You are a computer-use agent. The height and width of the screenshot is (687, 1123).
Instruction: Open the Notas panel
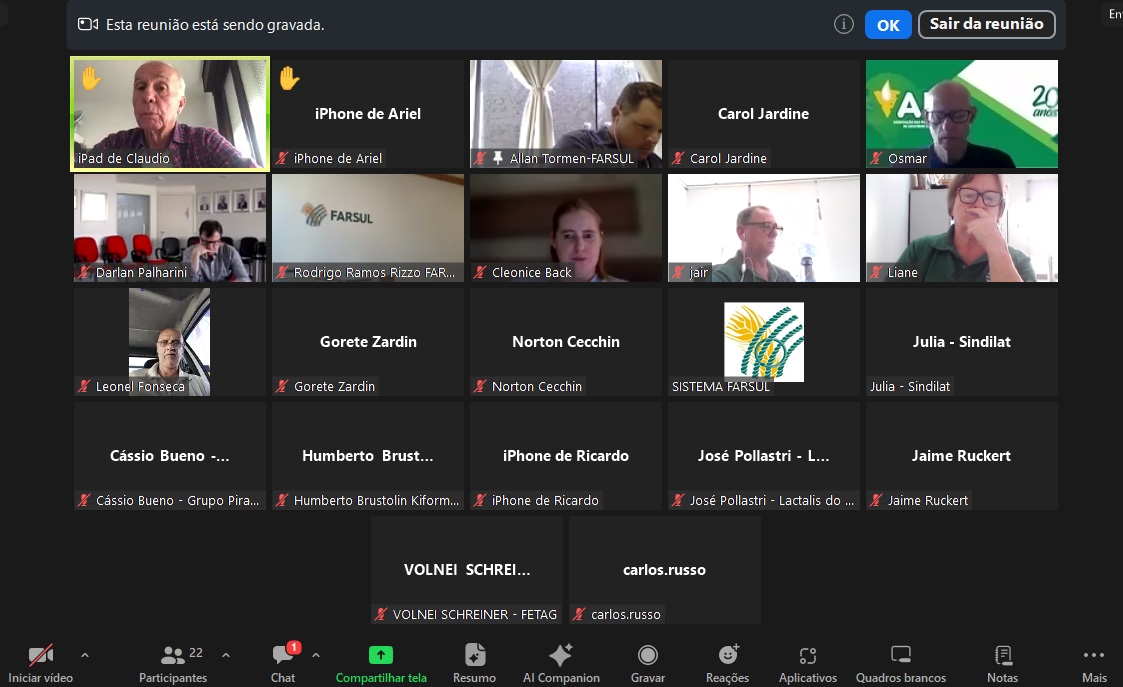(x=1002, y=656)
